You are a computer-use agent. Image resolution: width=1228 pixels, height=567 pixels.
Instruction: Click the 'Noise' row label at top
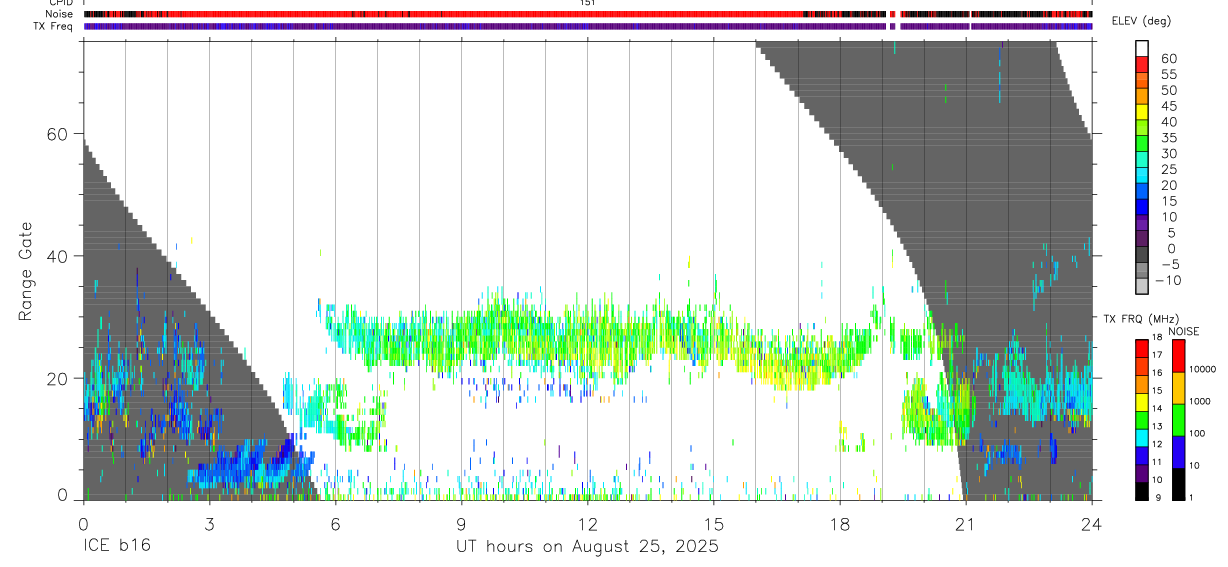point(60,14)
